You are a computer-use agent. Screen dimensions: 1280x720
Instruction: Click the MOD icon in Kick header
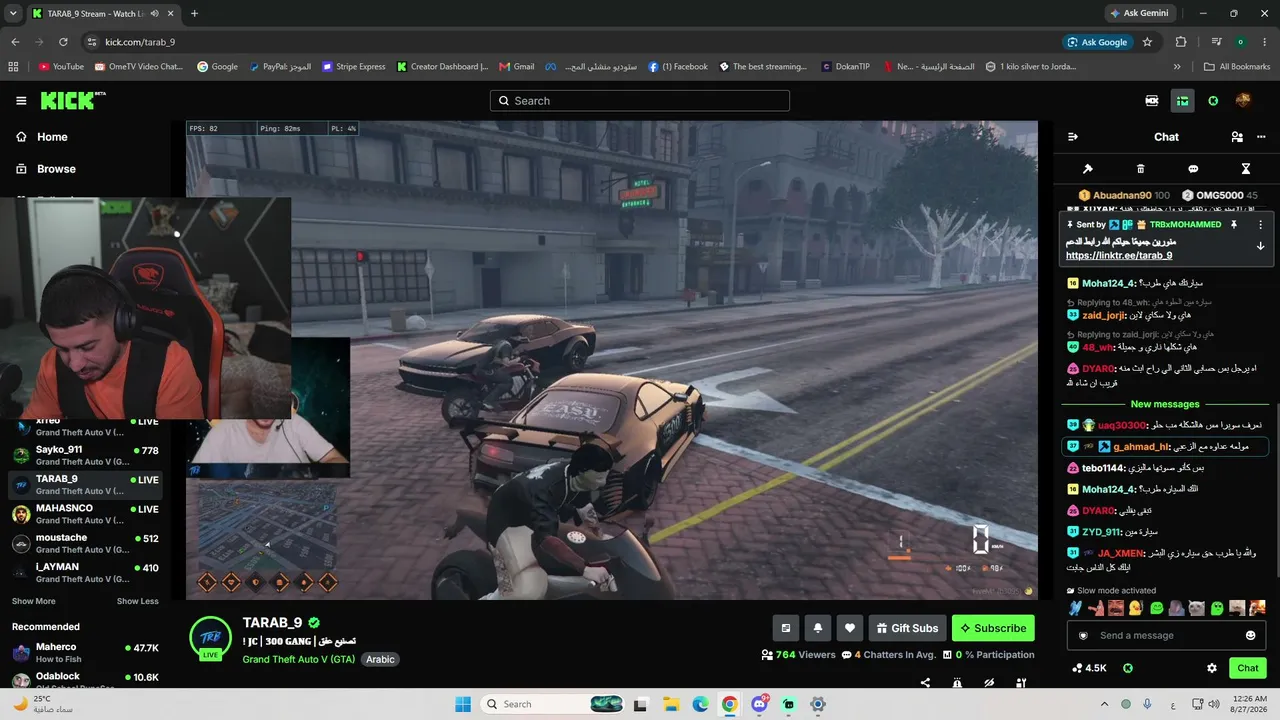1152,101
